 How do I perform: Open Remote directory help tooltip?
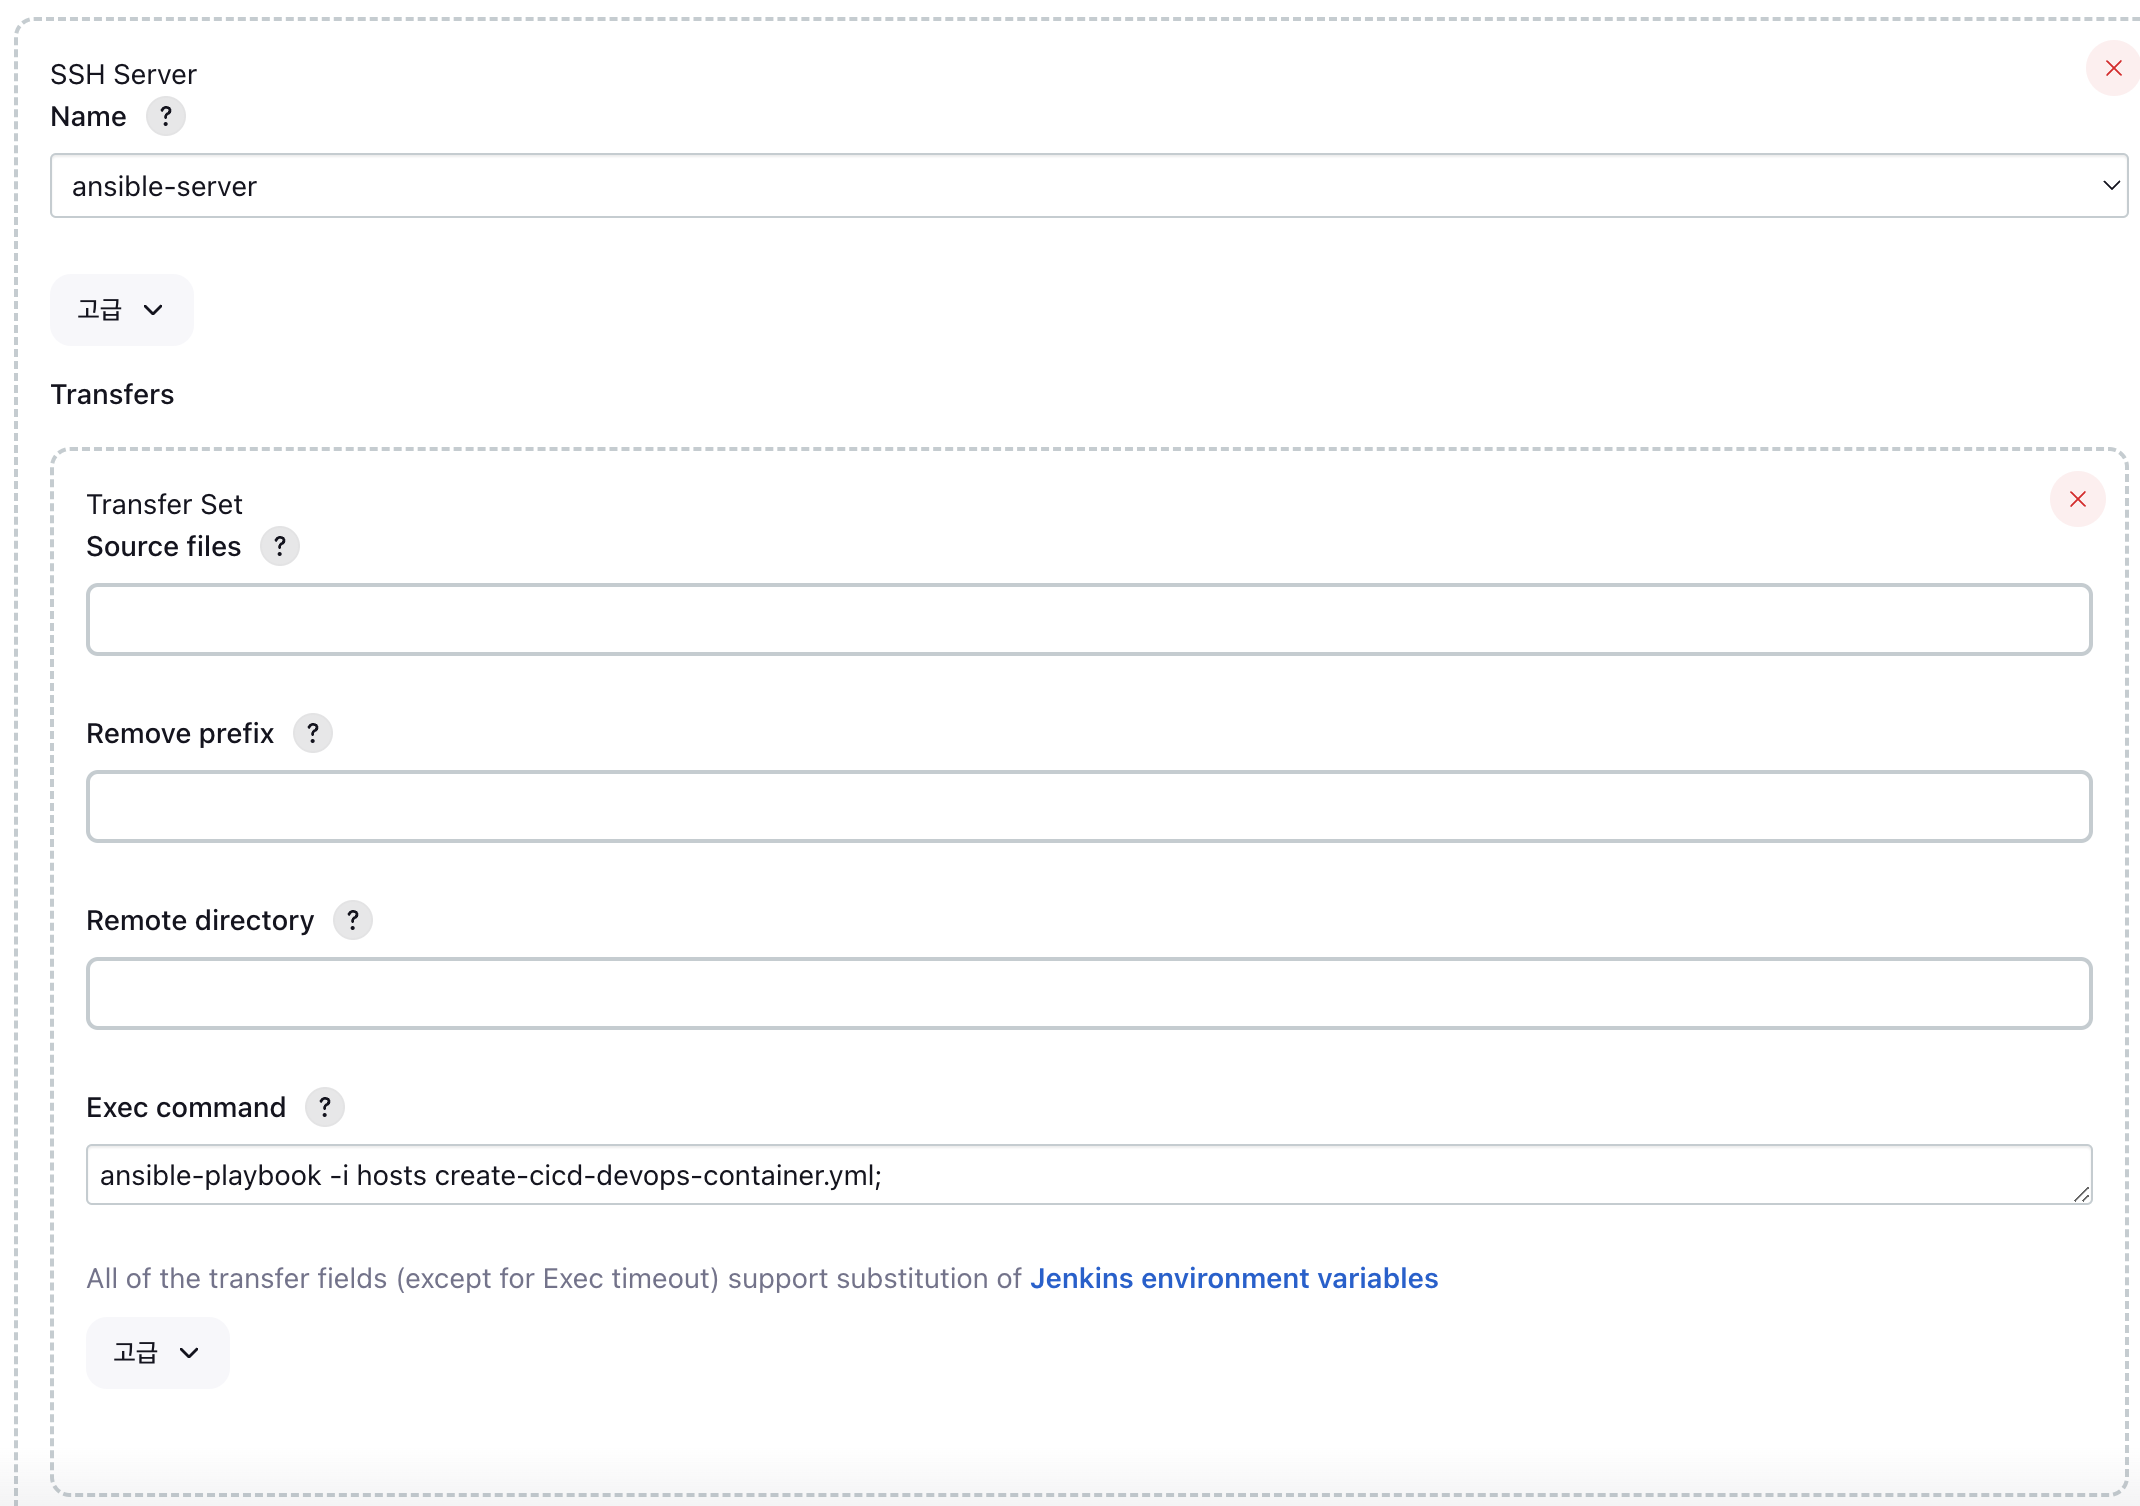pos(353,921)
